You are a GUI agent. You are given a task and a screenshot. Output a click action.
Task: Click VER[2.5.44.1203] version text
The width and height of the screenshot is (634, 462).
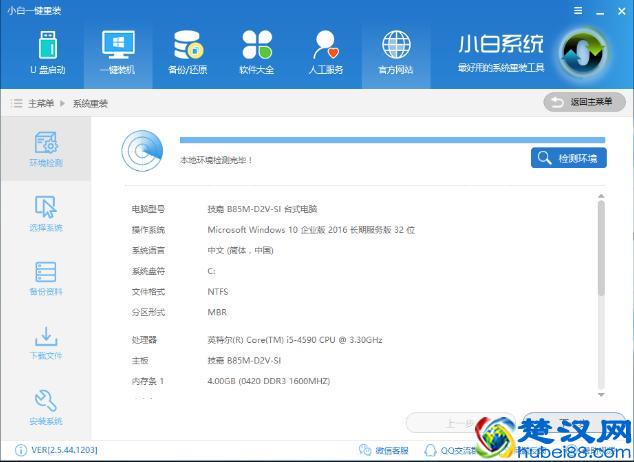[64, 450]
